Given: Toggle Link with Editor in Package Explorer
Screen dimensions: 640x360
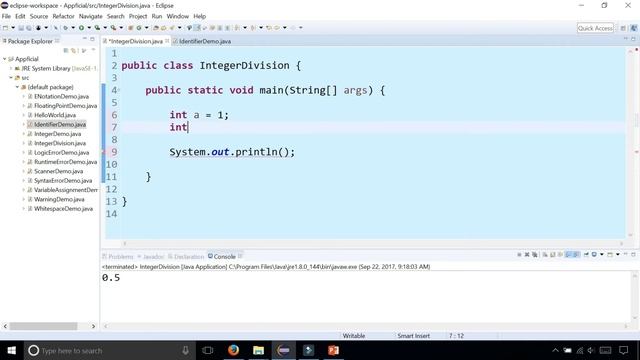Looking at the screenshot, I should coord(74,51).
